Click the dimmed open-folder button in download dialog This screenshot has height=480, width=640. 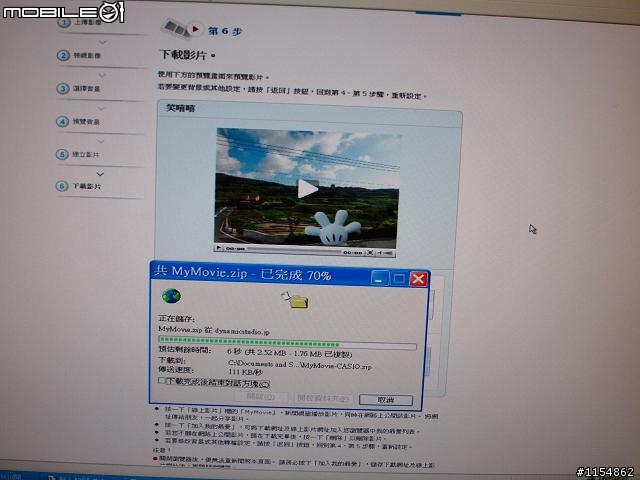coord(323,398)
